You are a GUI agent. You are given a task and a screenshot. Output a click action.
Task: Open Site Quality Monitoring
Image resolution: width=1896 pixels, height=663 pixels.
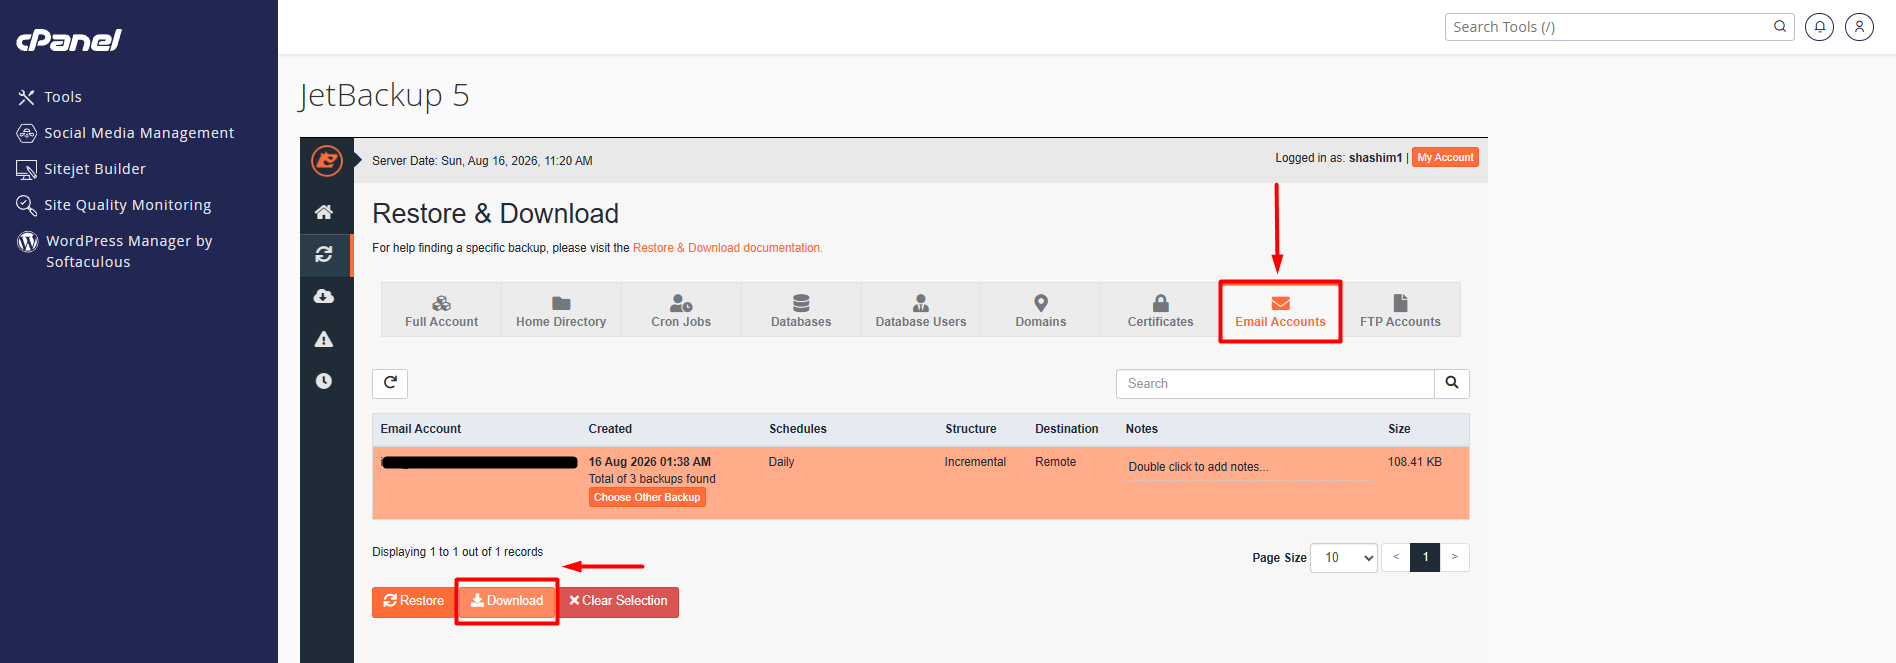[x=114, y=205]
